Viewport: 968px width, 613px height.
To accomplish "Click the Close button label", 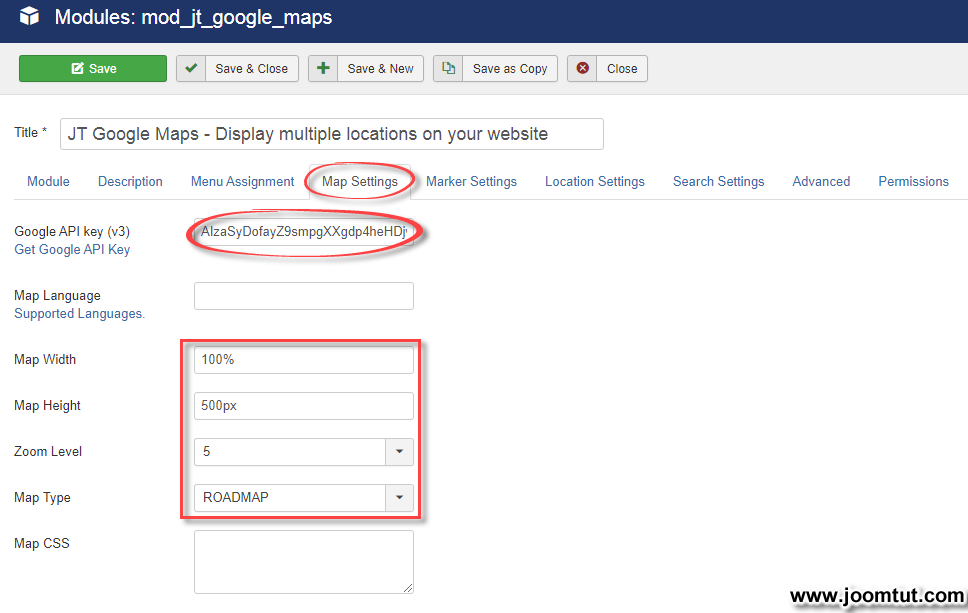I will point(622,69).
